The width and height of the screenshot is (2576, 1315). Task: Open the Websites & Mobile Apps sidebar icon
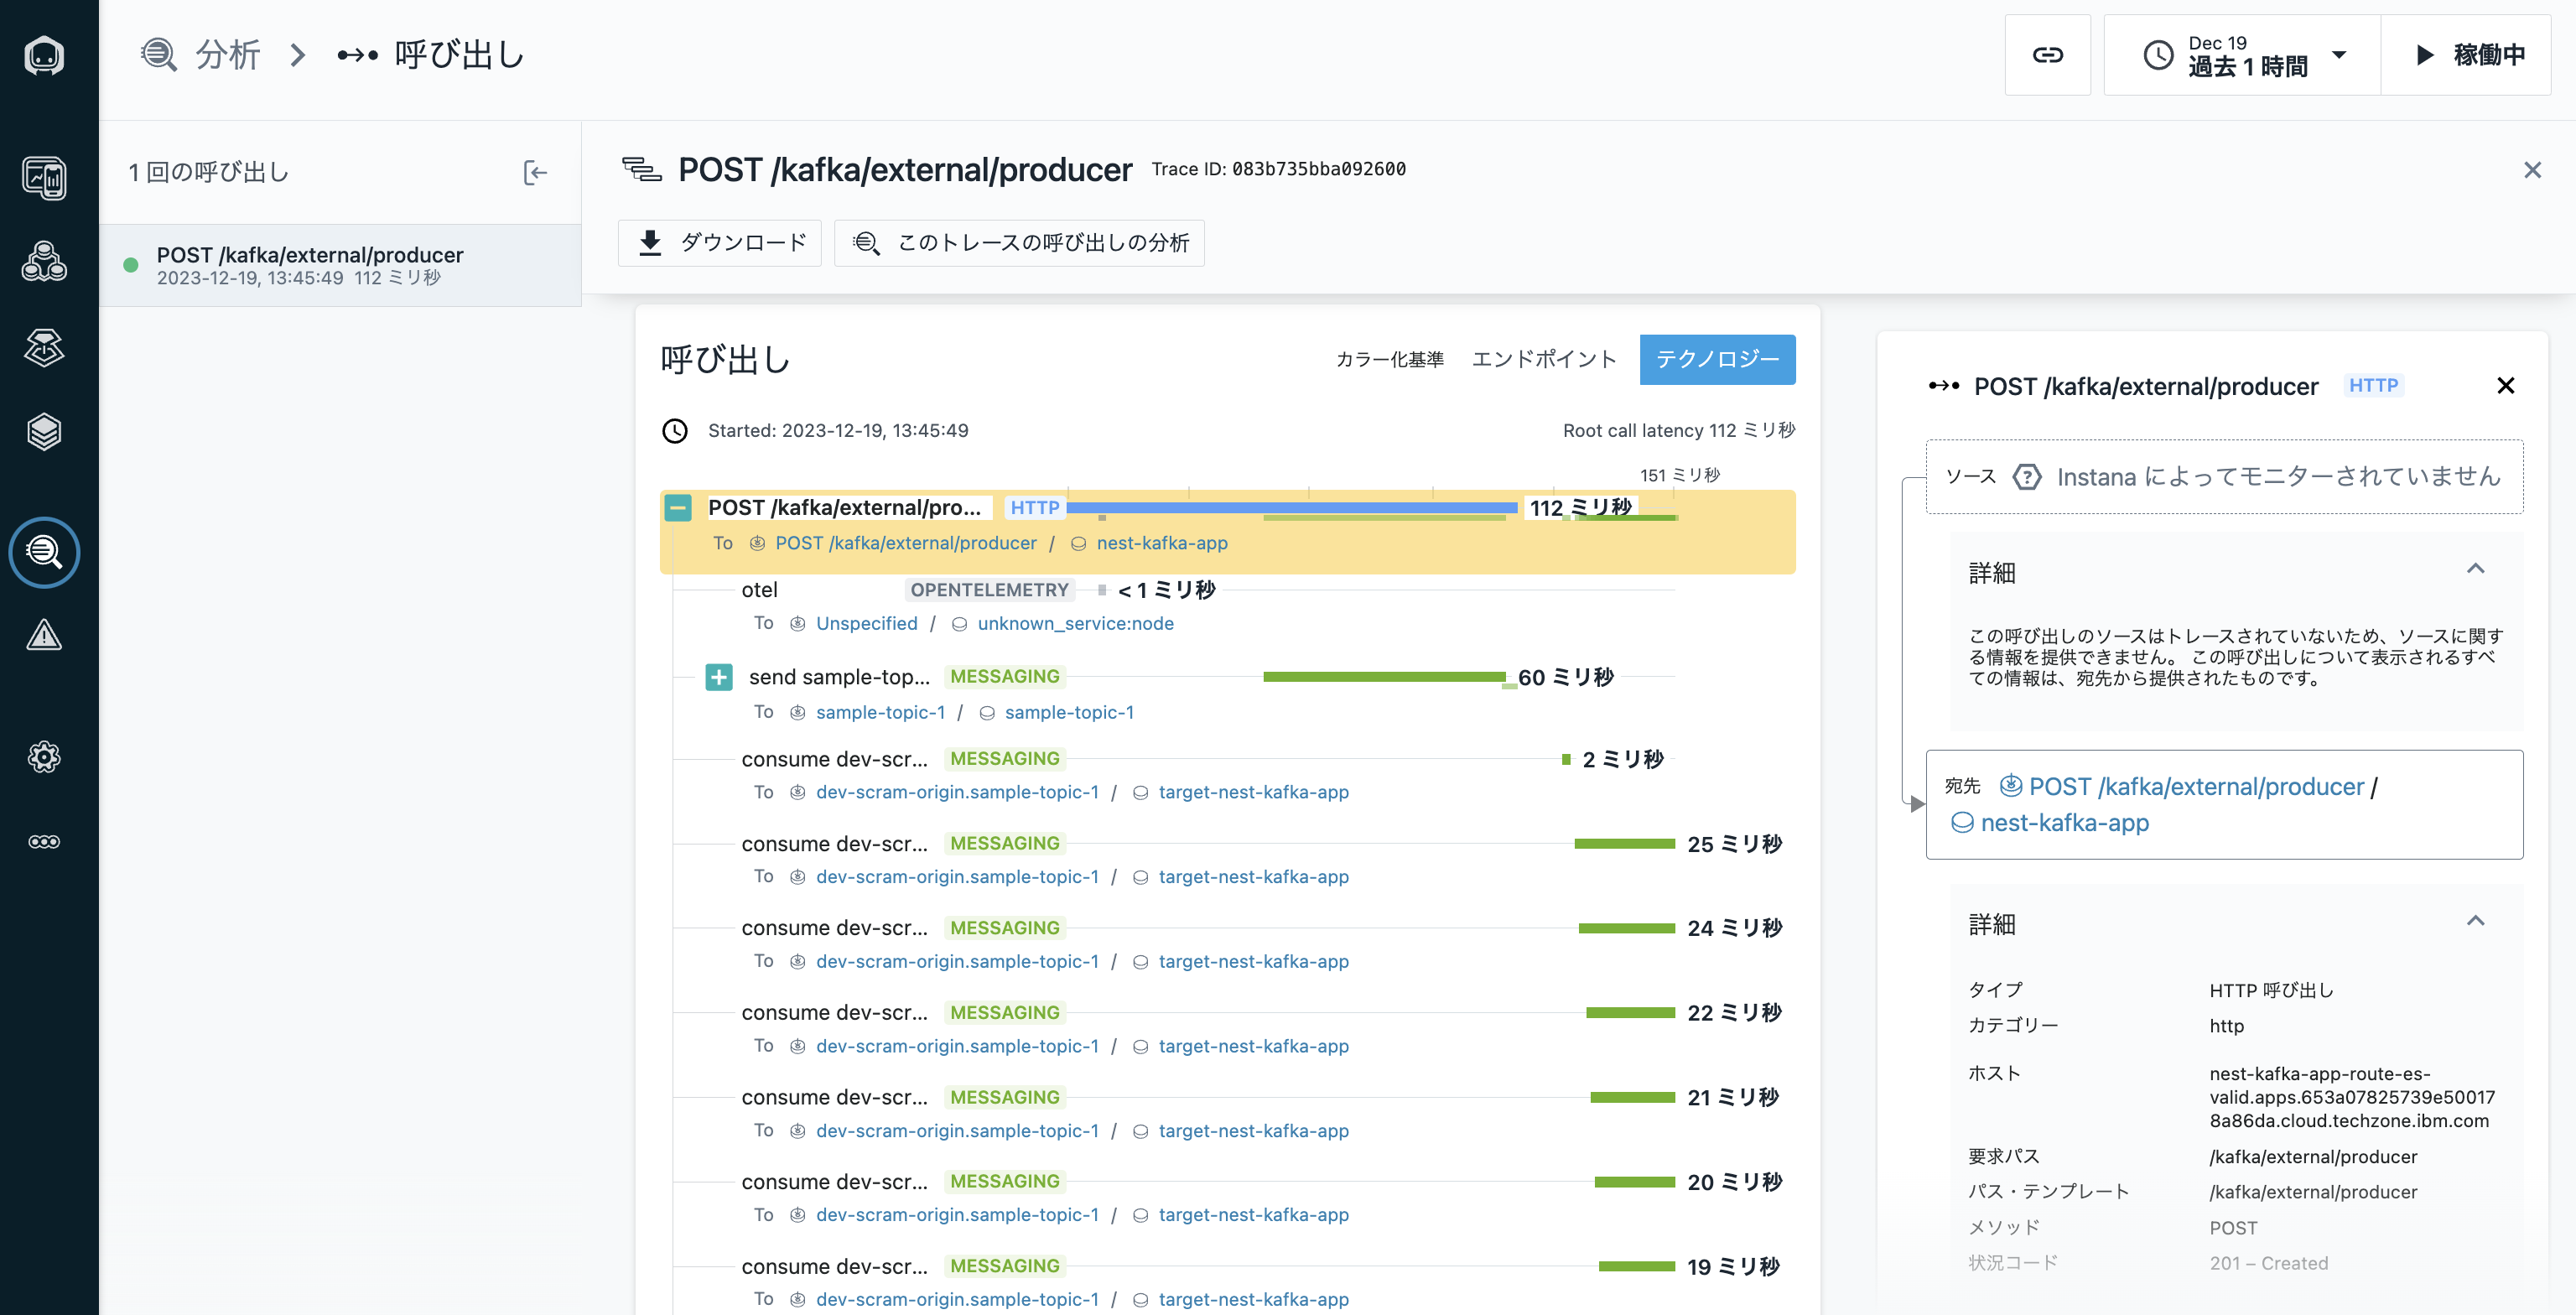click(44, 179)
